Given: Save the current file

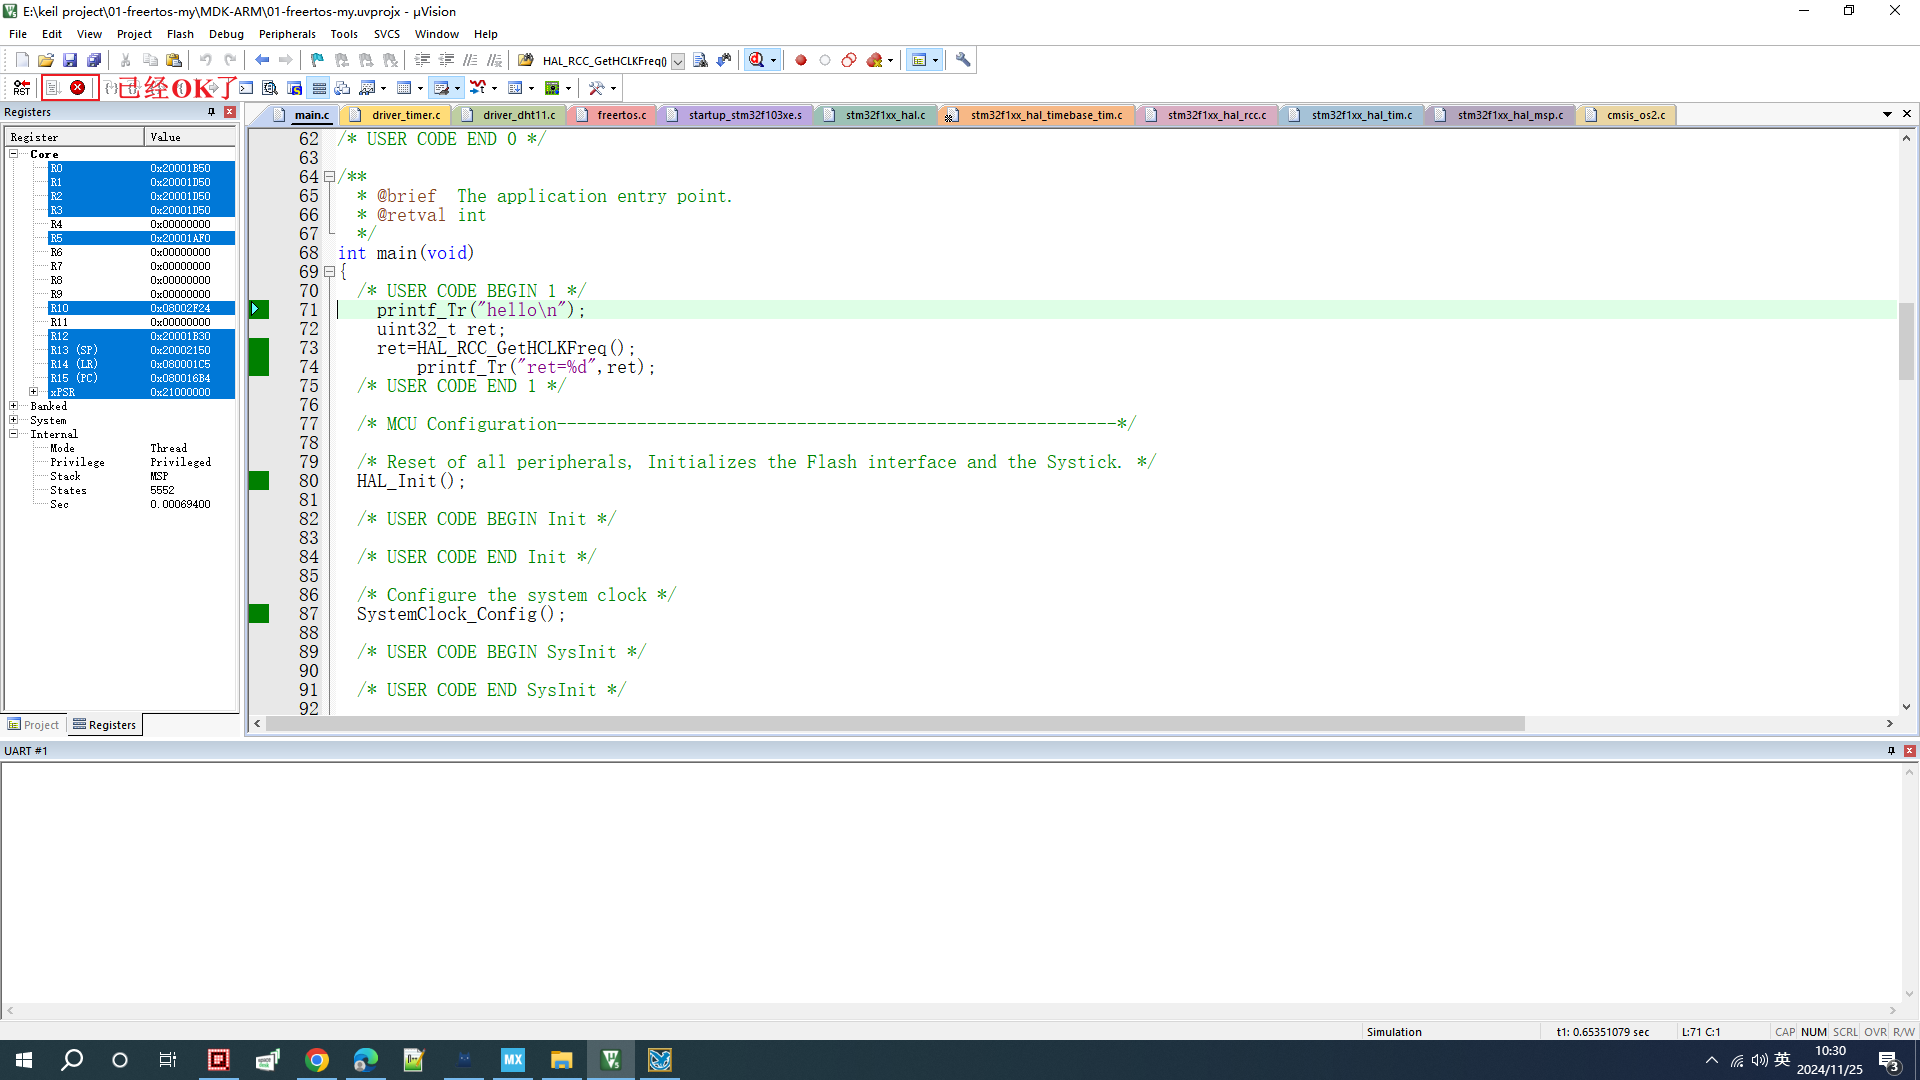Looking at the screenshot, I should (70, 60).
